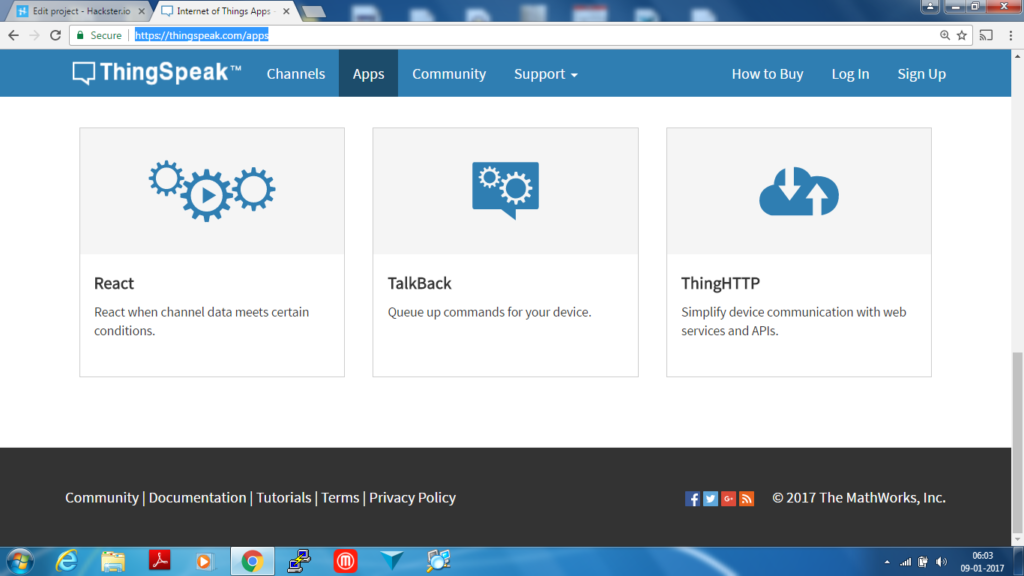The height and width of the screenshot is (576, 1024).
Task: Click the Secure padlock icon
Action: click(80, 35)
